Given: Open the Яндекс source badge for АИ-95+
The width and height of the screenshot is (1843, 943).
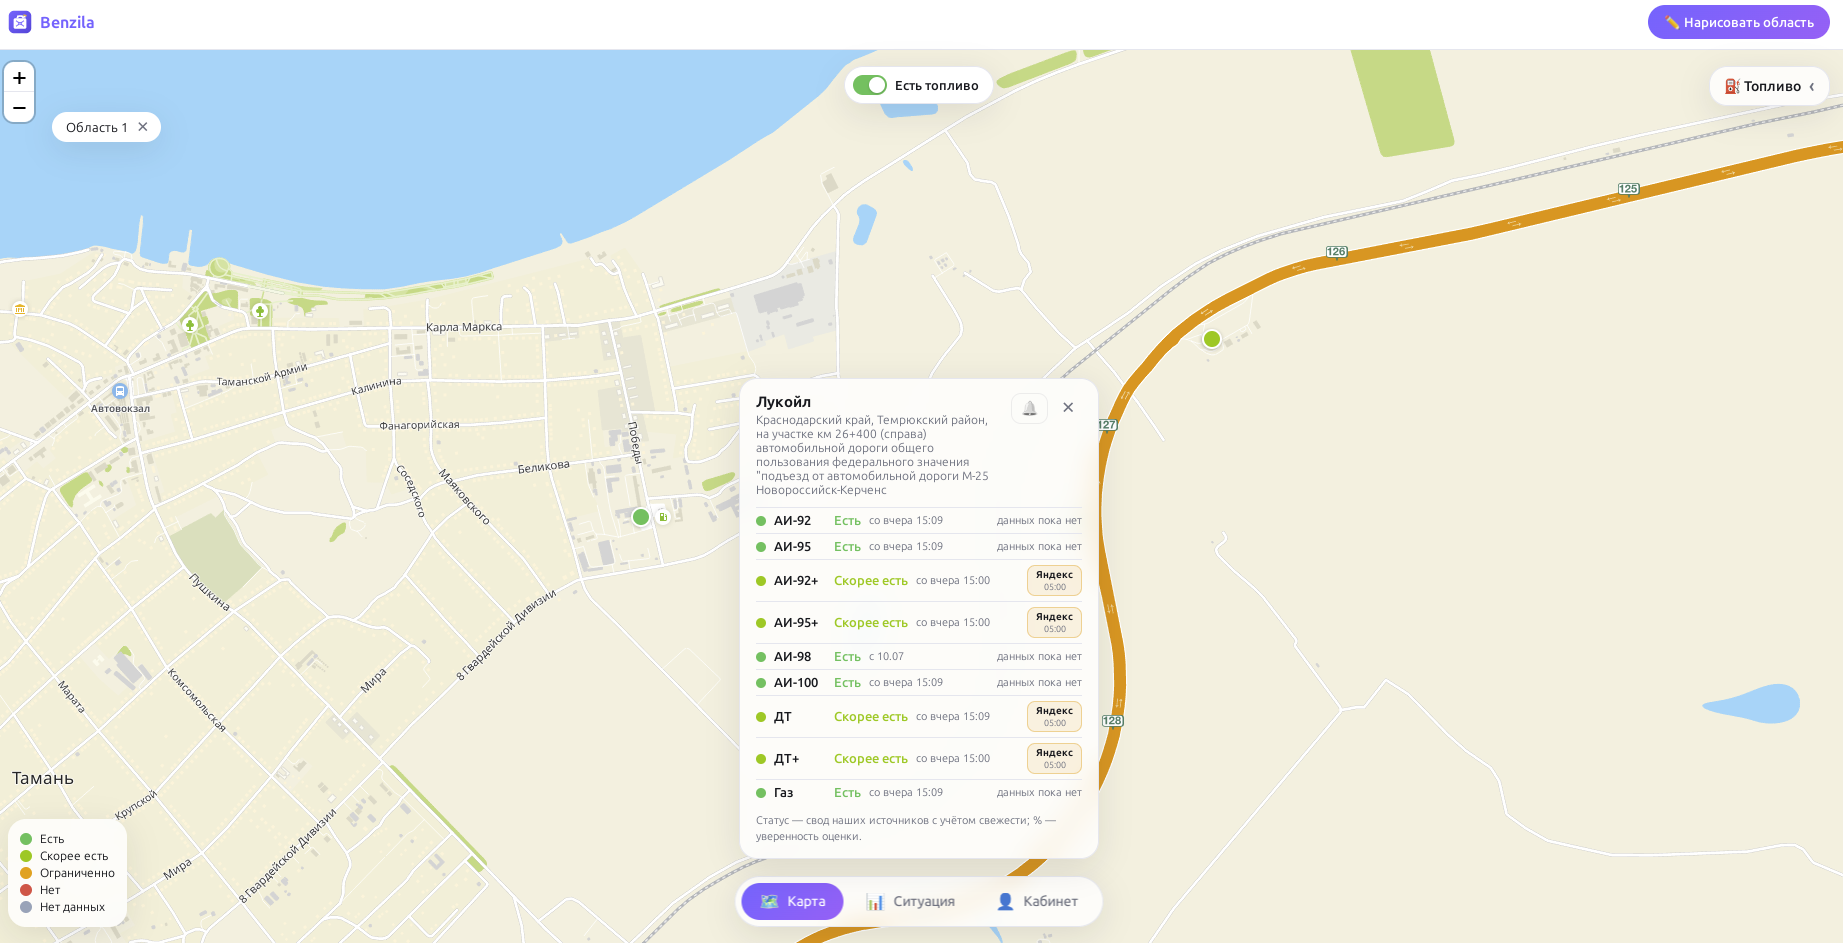Looking at the screenshot, I should 1054,622.
